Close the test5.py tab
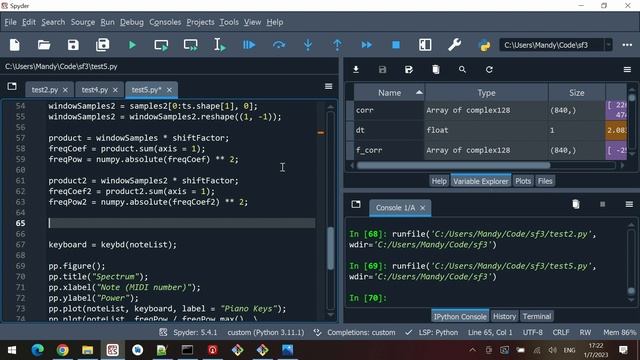 click(x=169, y=90)
